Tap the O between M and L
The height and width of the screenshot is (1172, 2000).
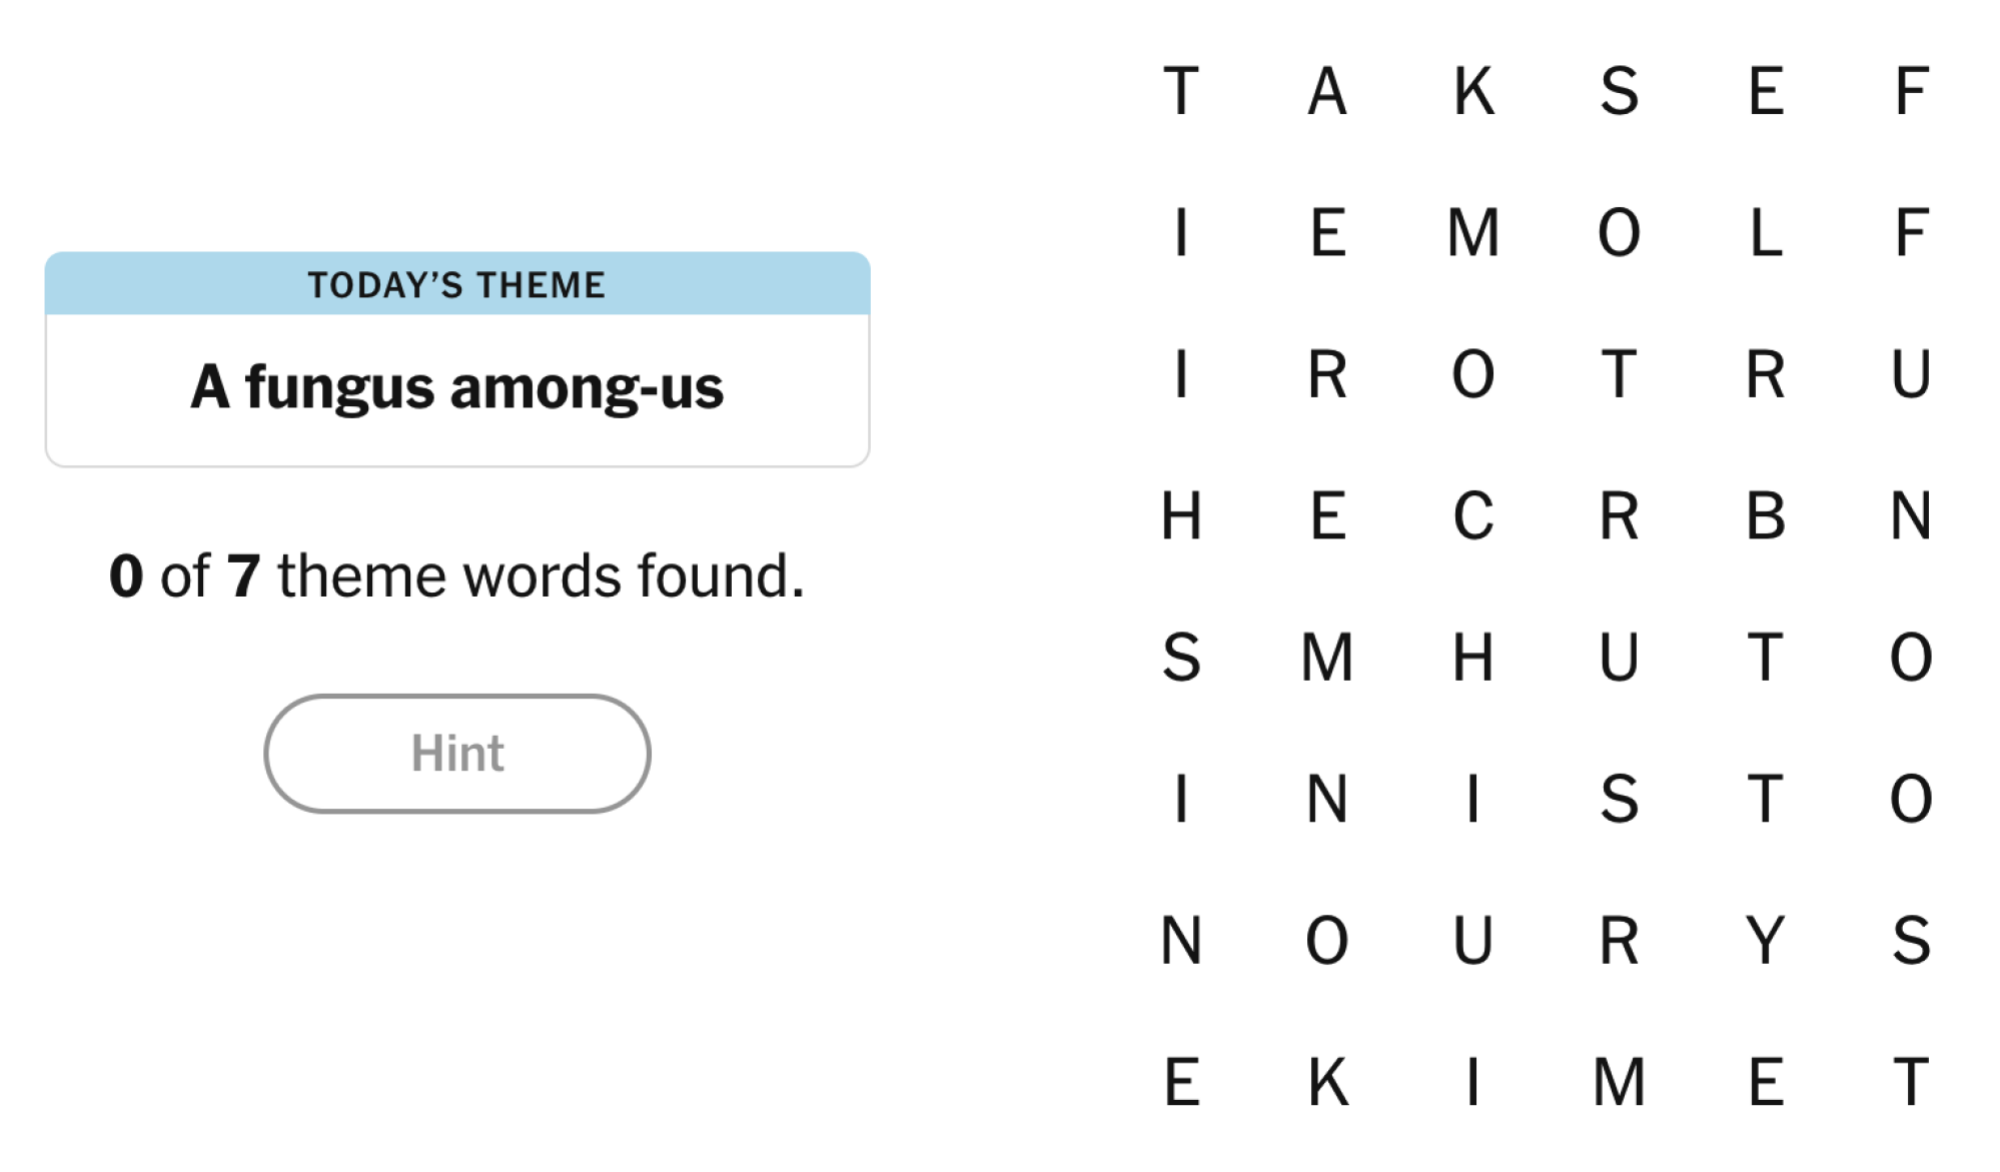click(x=1619, y=233)
